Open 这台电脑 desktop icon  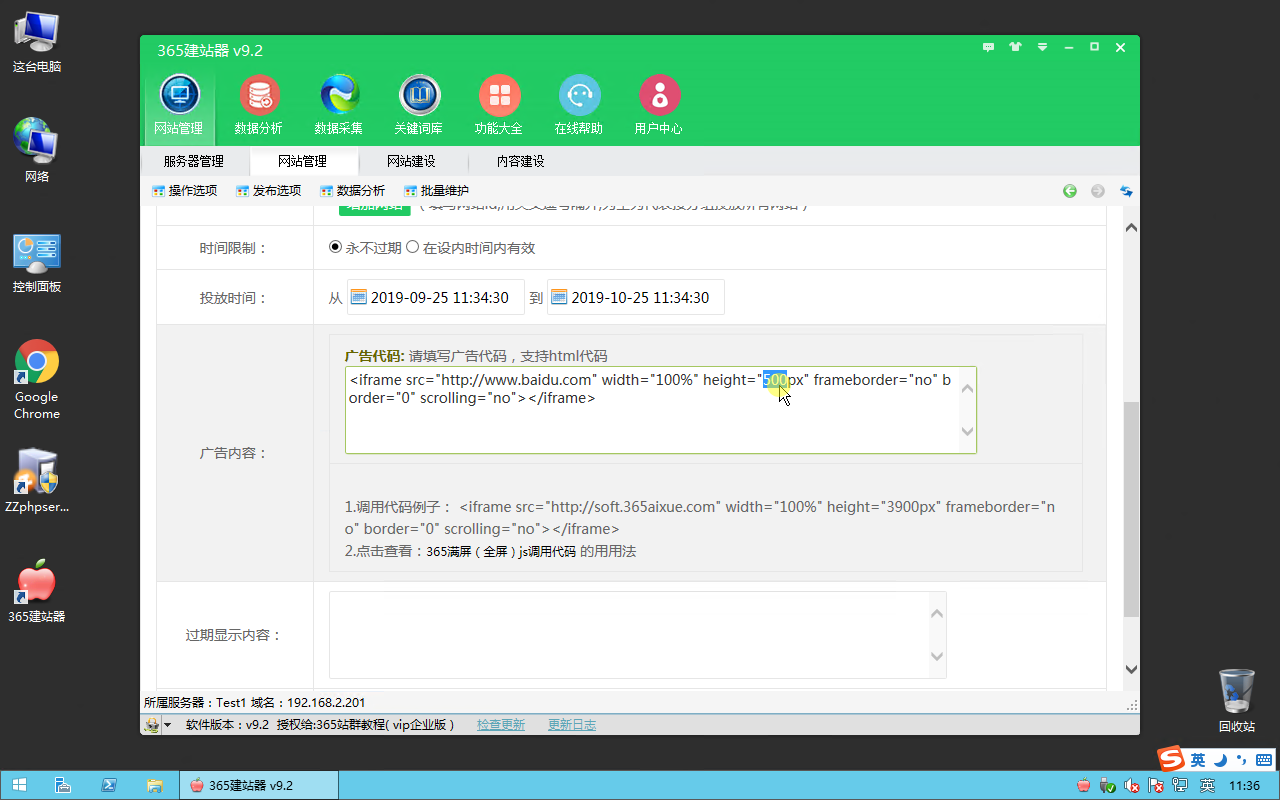(x=37, y=43)
